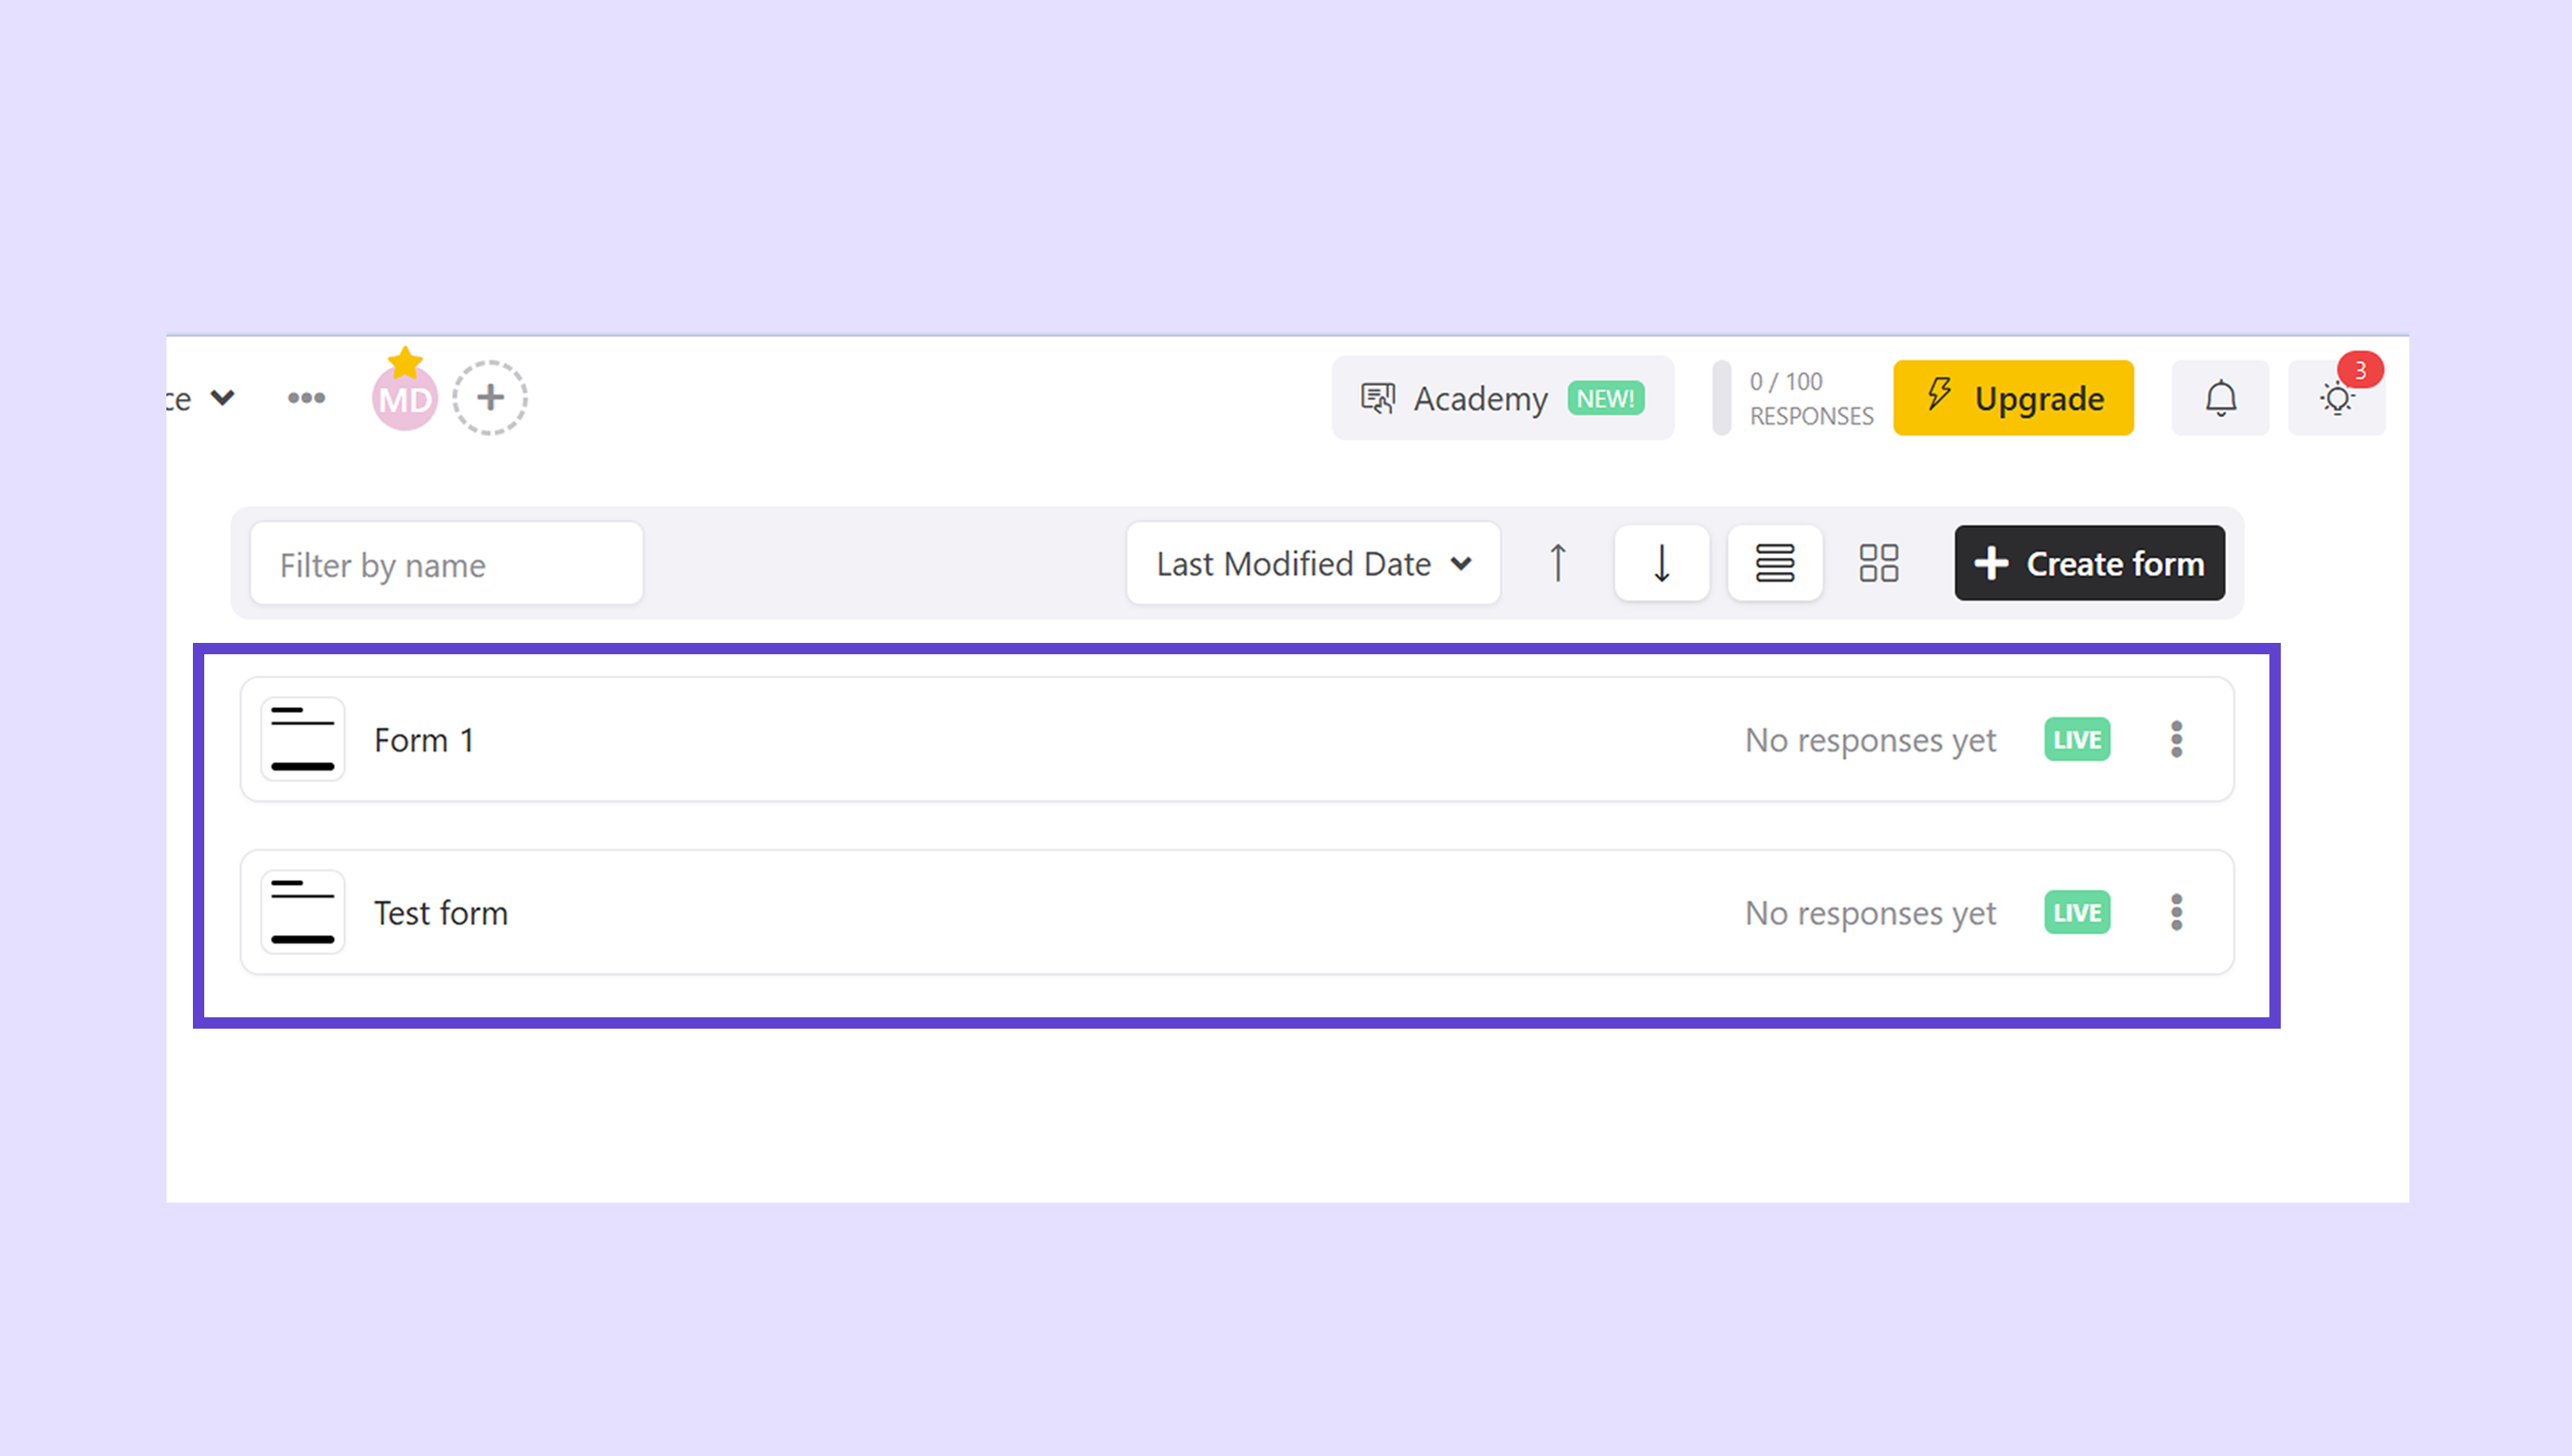Viewport: 2572px width, 1456px height.
Task: Click the yellow Upgrade button
Action: [2013, 398]
